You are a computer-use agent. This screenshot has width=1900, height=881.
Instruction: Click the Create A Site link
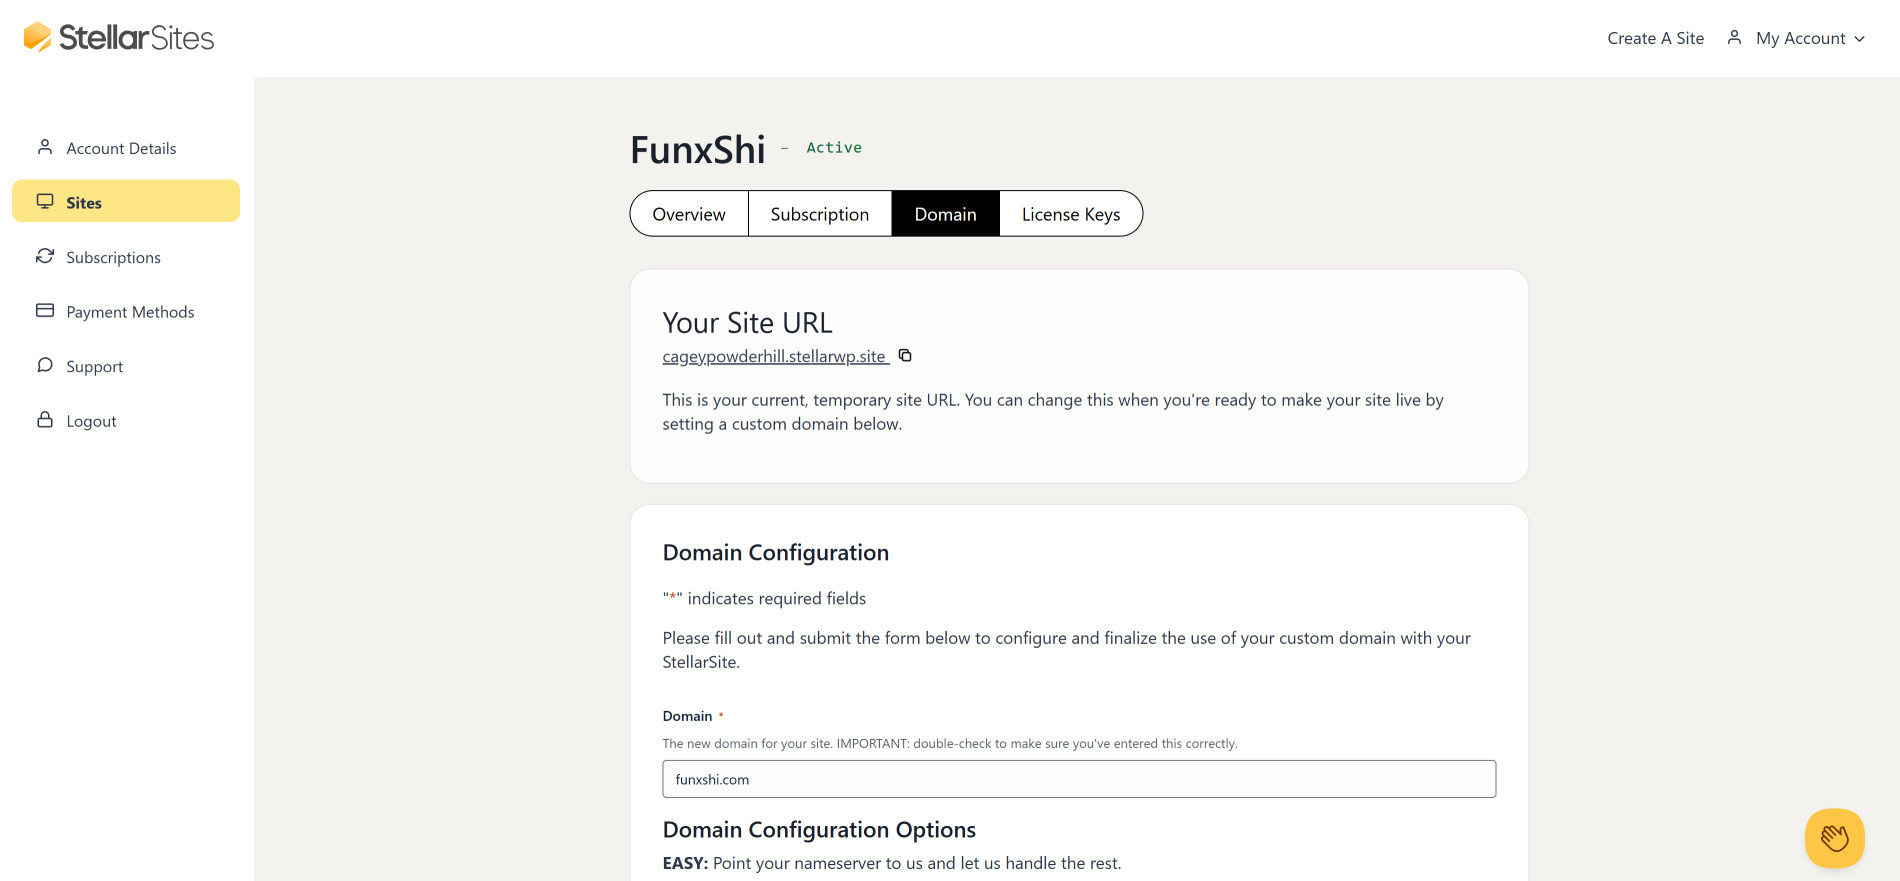[x=1655, y=38]
